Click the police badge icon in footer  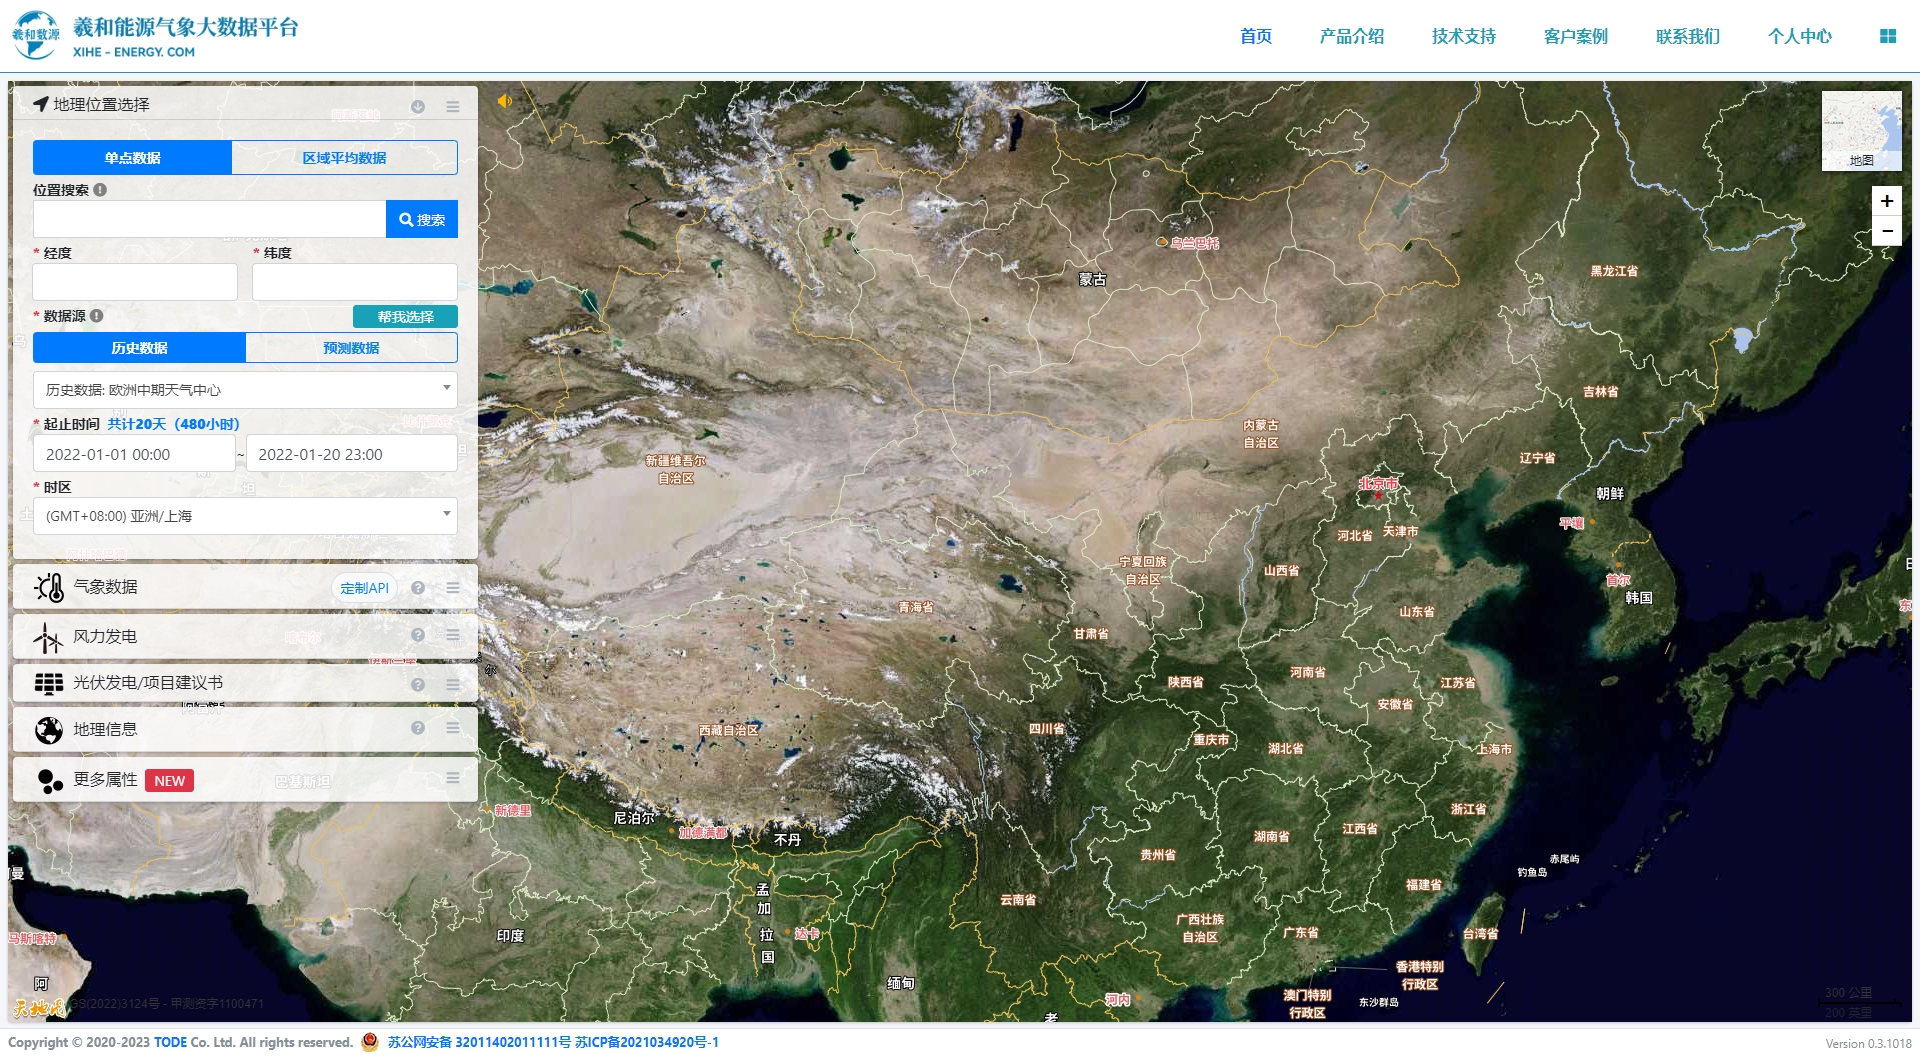pyautogui.click(x=370, y=1042)
